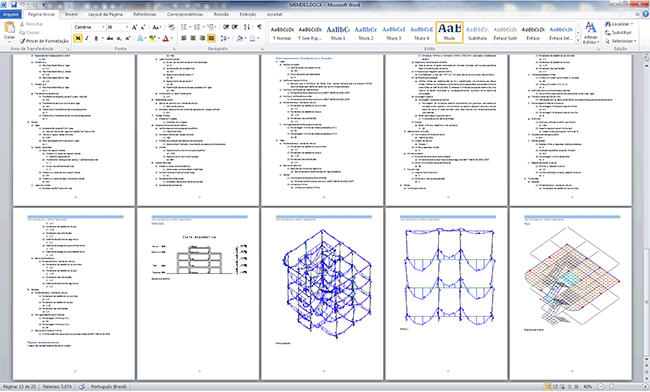Open Alterar Estilos dropdown
This screenshot has width=650, height=392.
click(x=590, y=33)
